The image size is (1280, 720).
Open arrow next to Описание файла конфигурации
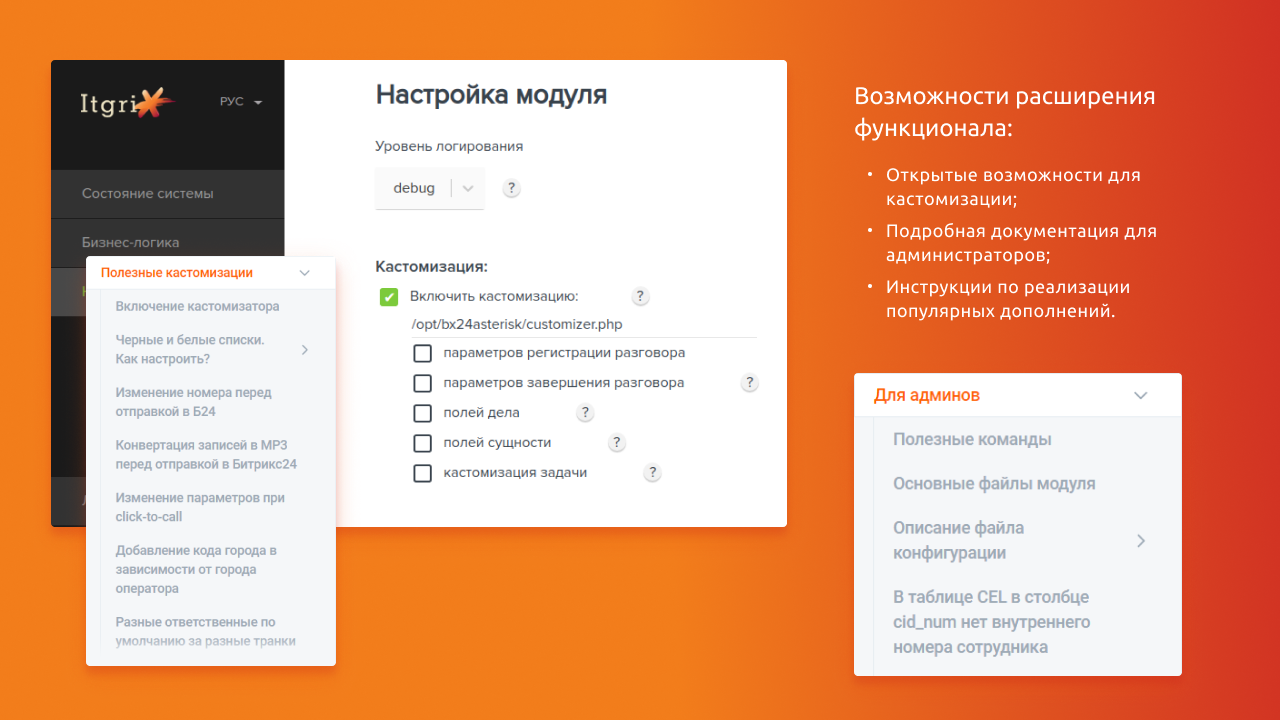pos(1141,540)
